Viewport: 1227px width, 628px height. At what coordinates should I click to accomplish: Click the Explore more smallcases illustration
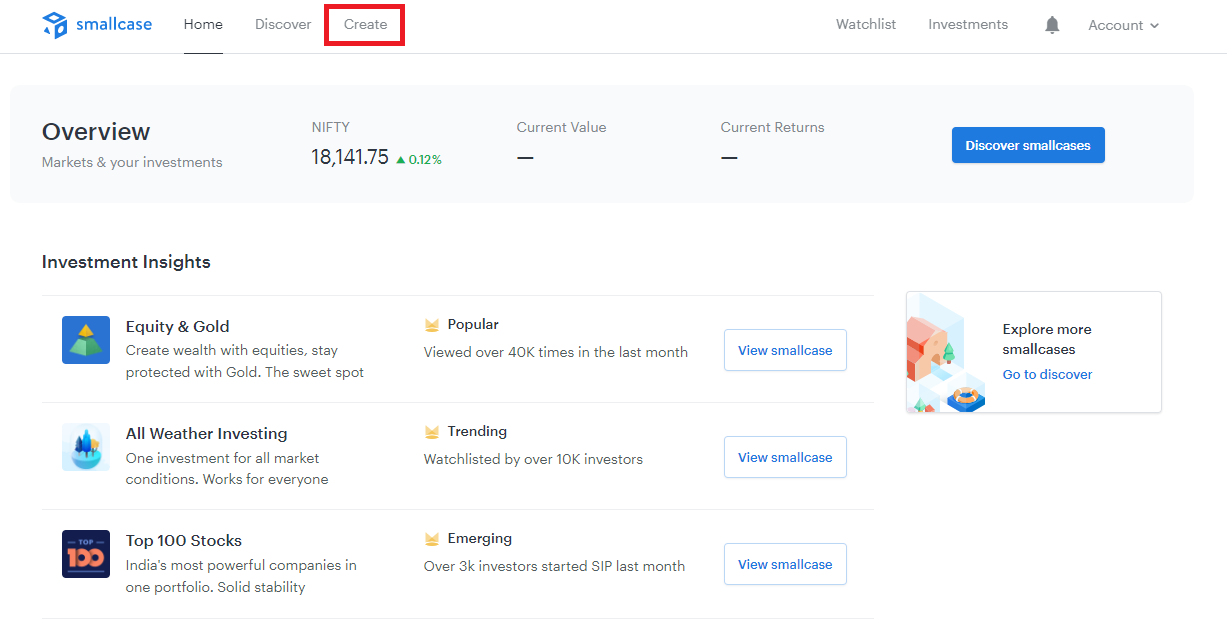[946, 353]
